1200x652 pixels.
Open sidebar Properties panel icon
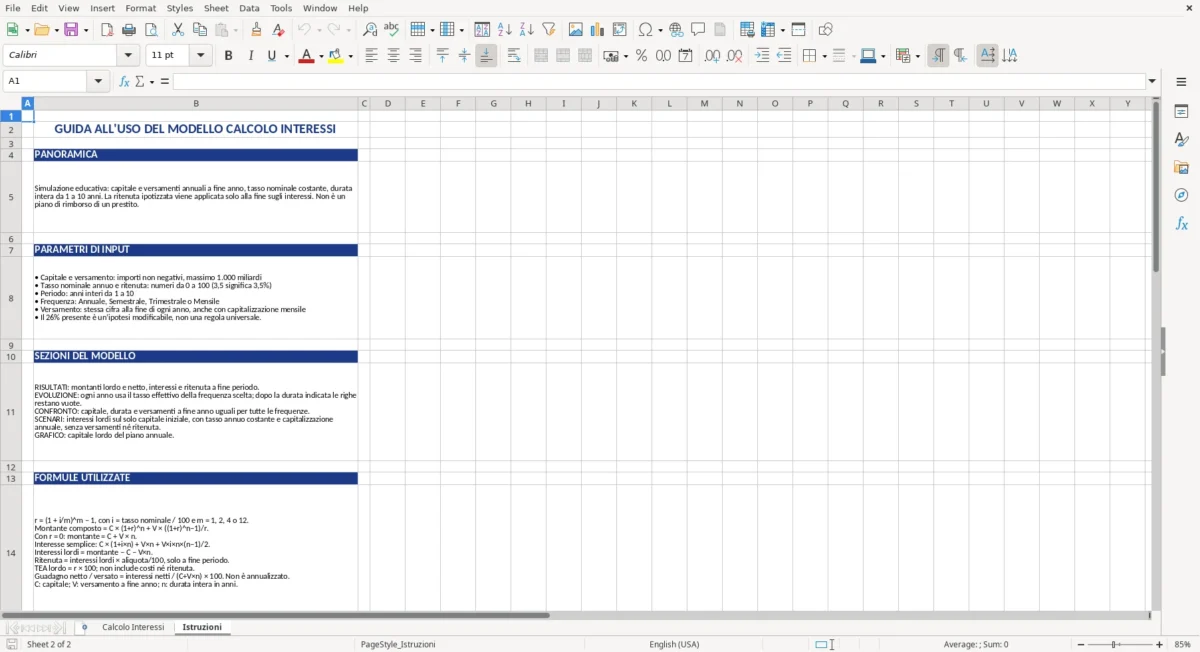tap(1181, 111)
